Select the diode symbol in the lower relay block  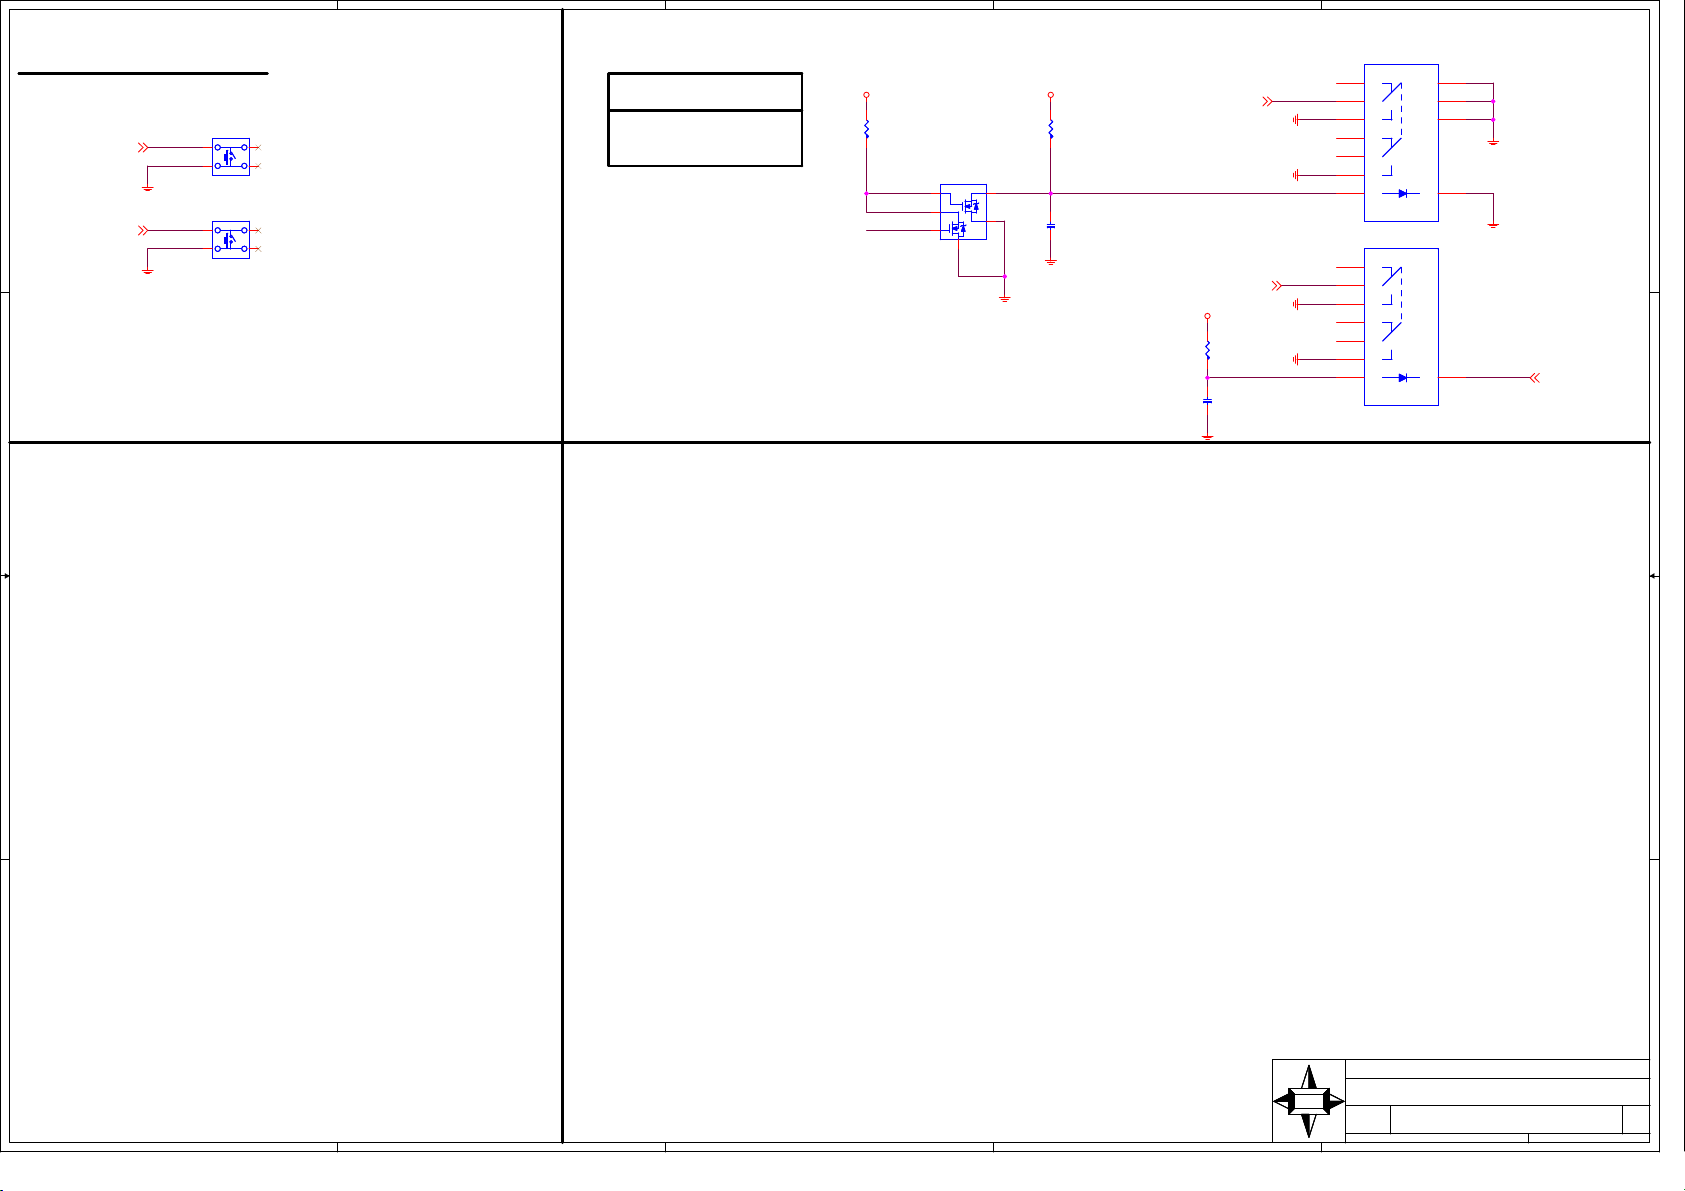coord(1402,377)
